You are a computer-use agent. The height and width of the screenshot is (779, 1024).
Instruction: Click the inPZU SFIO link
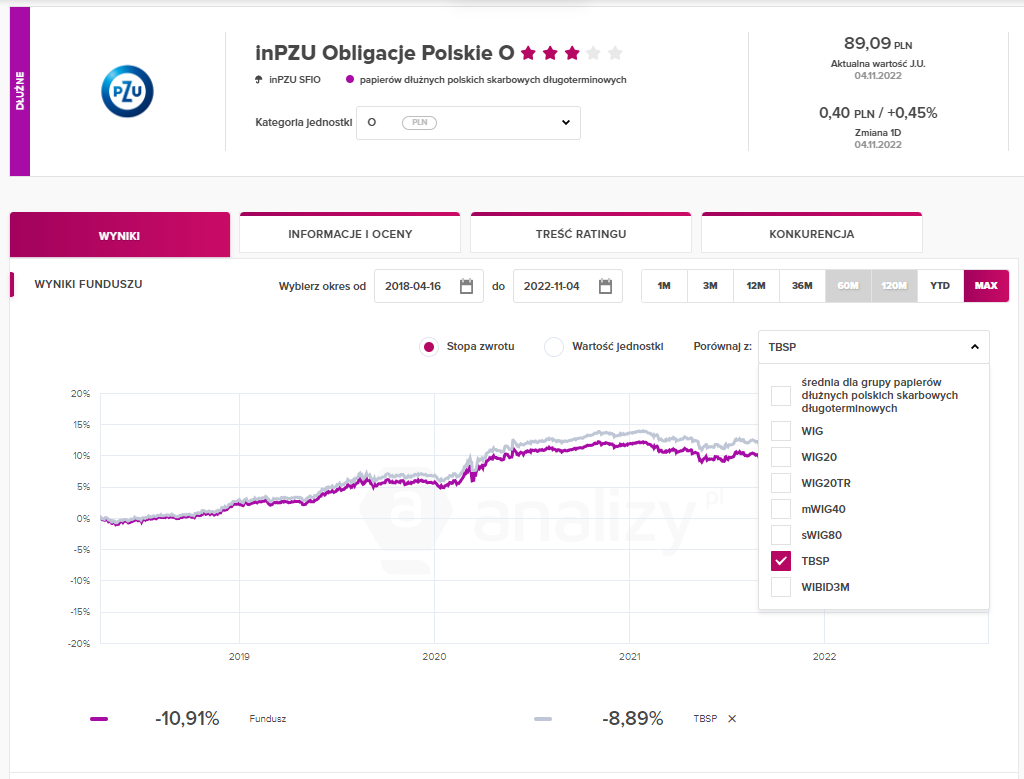coord(295,80)
